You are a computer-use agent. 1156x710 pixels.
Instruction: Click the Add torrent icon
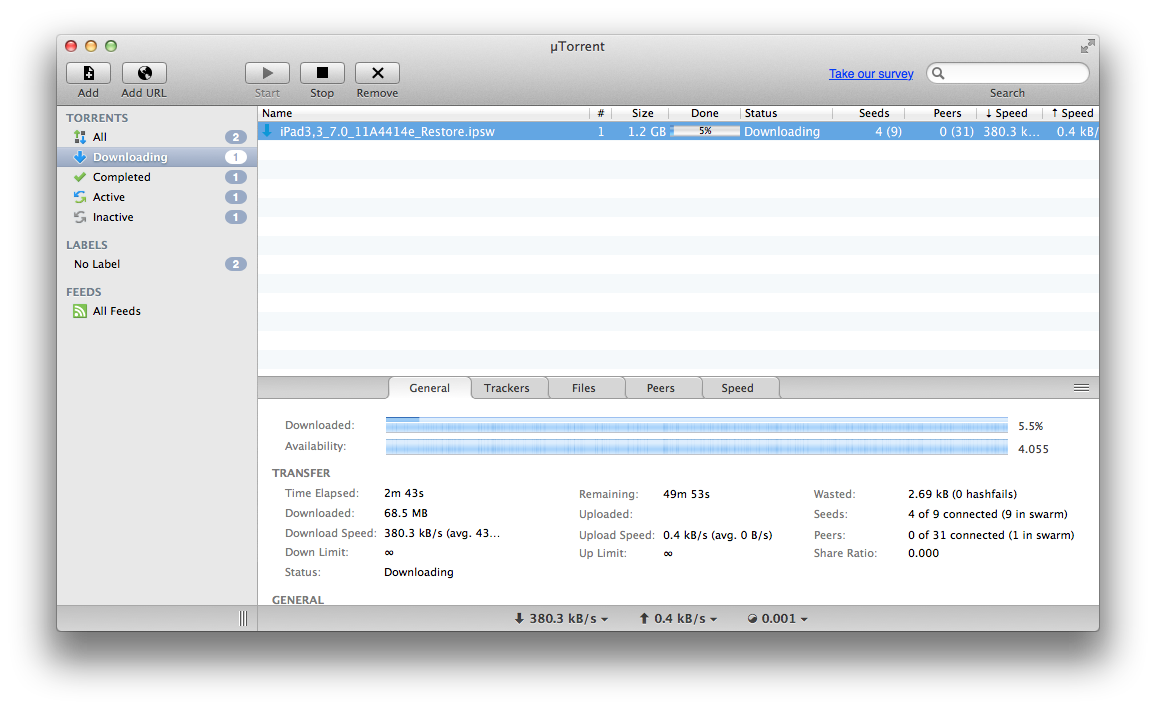pos(88,73)
